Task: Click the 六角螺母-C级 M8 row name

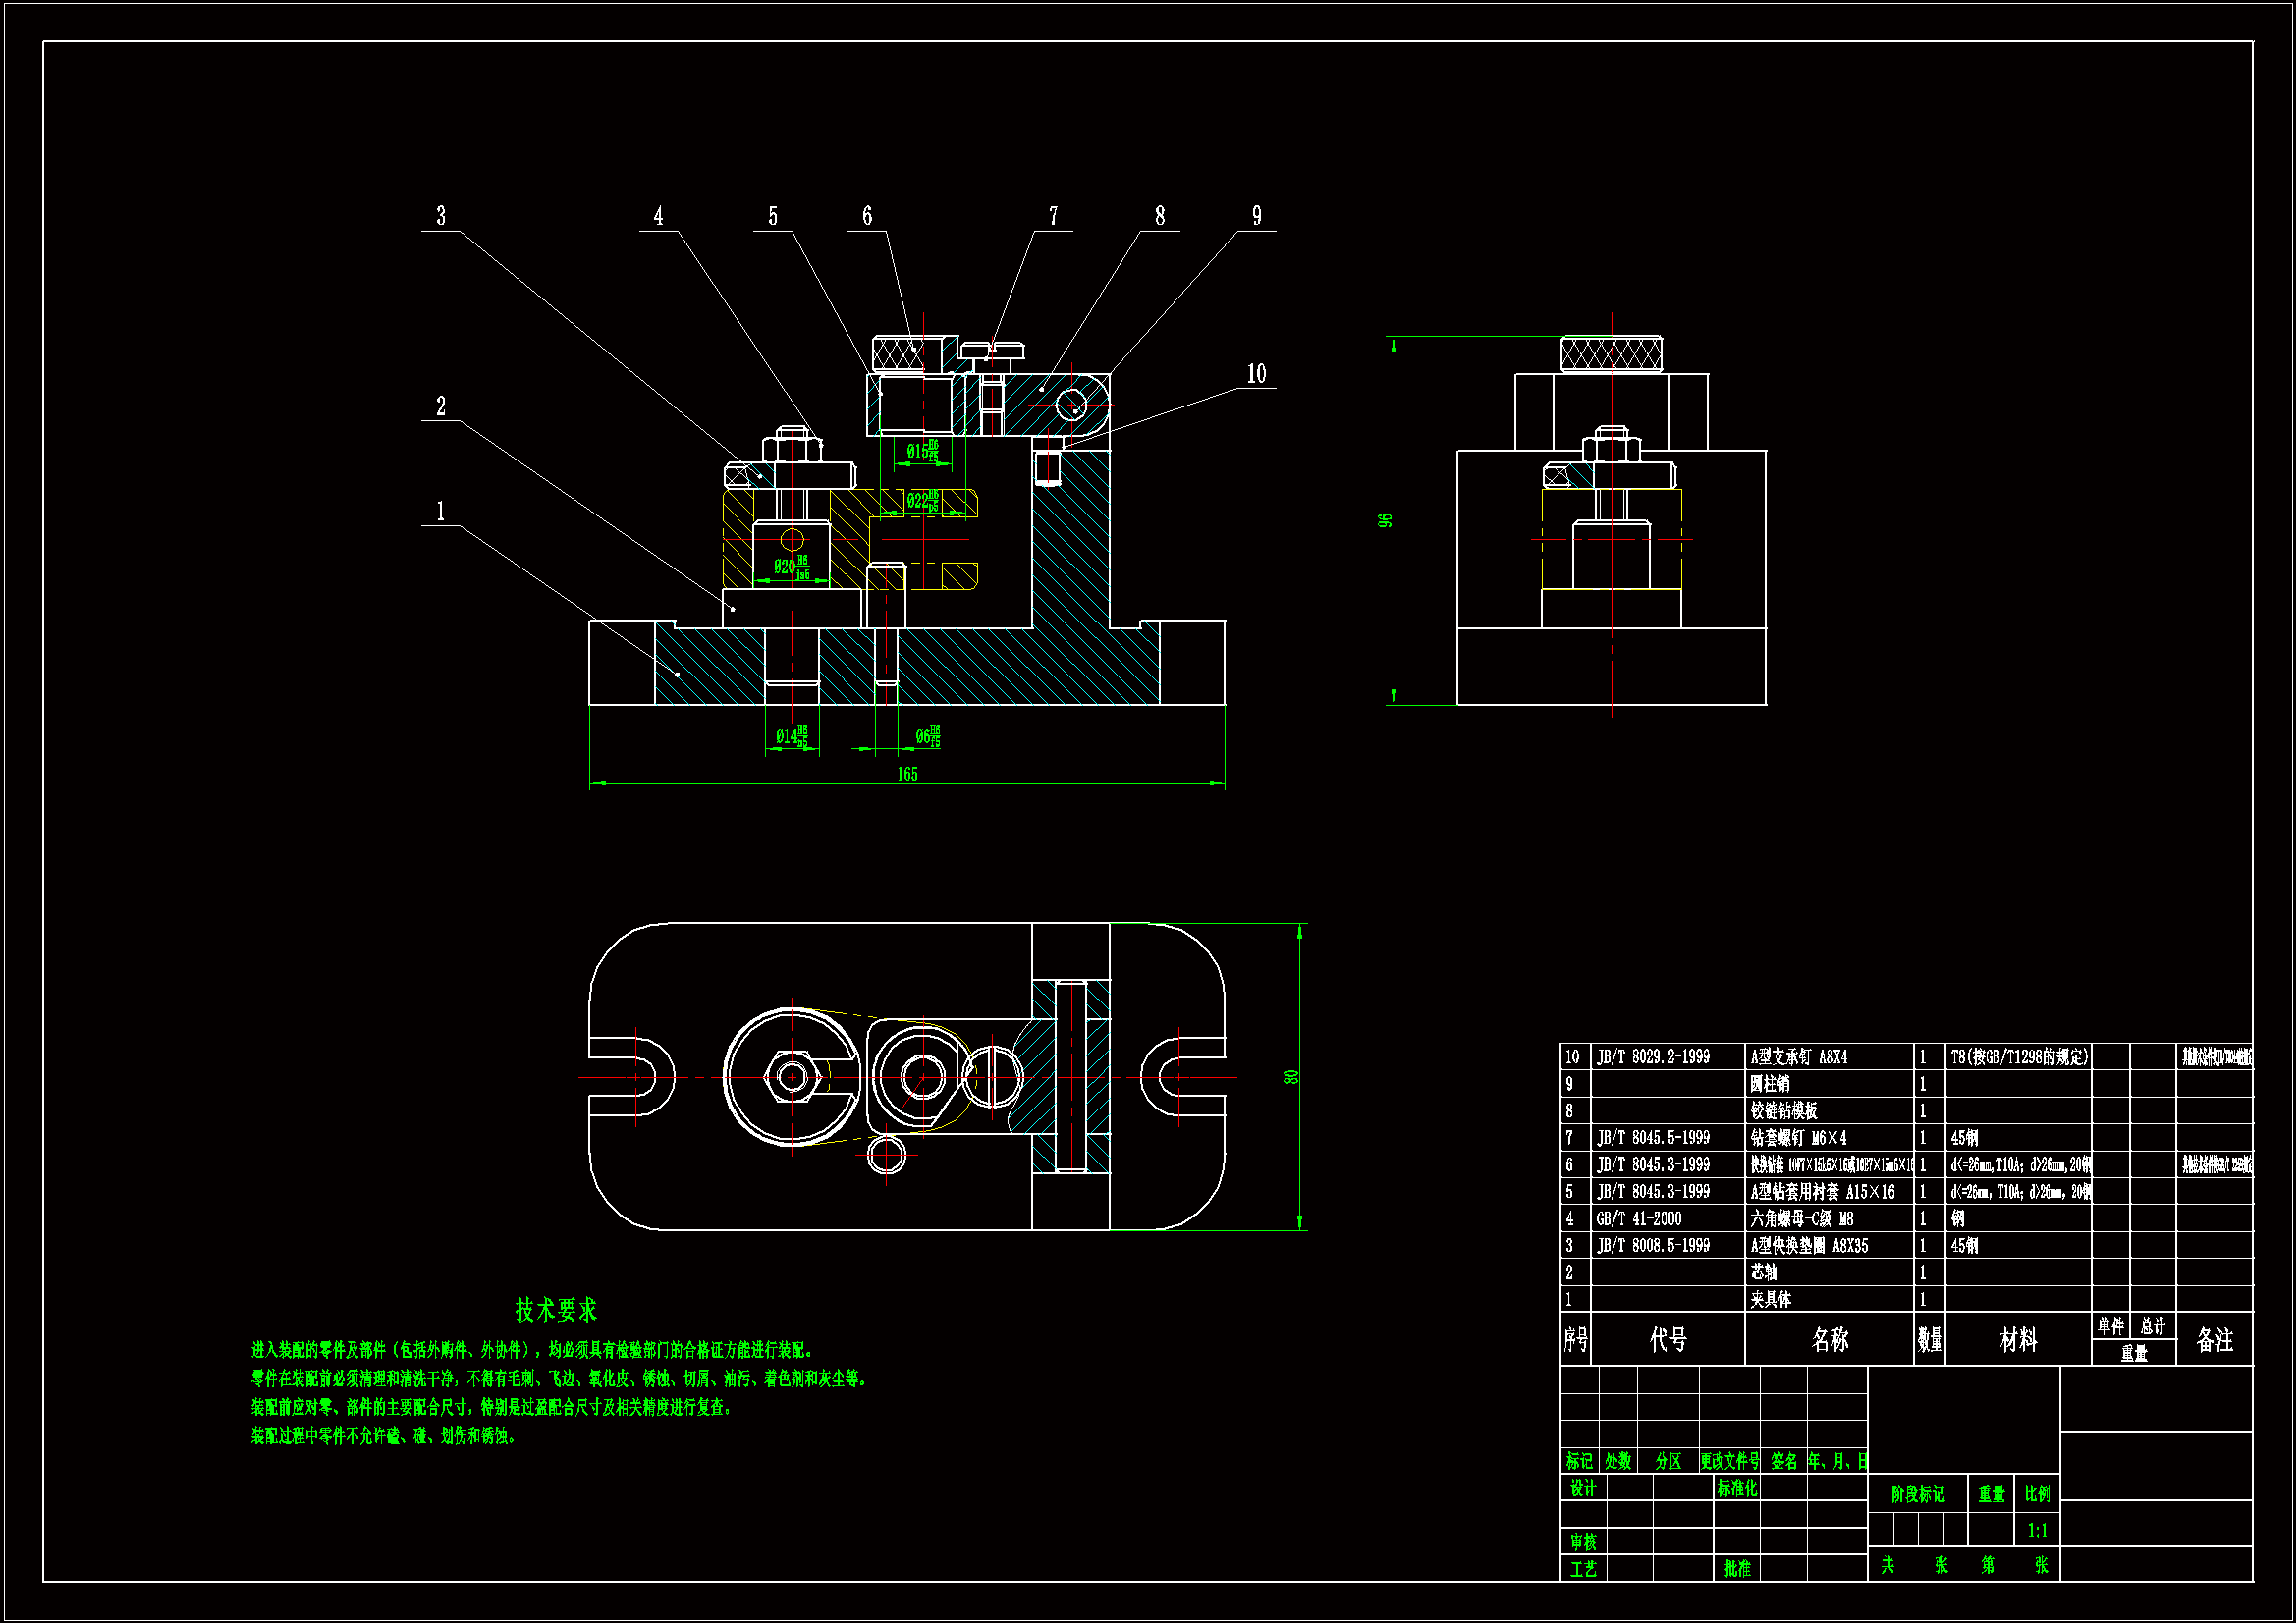Action: [1802, 1218]
